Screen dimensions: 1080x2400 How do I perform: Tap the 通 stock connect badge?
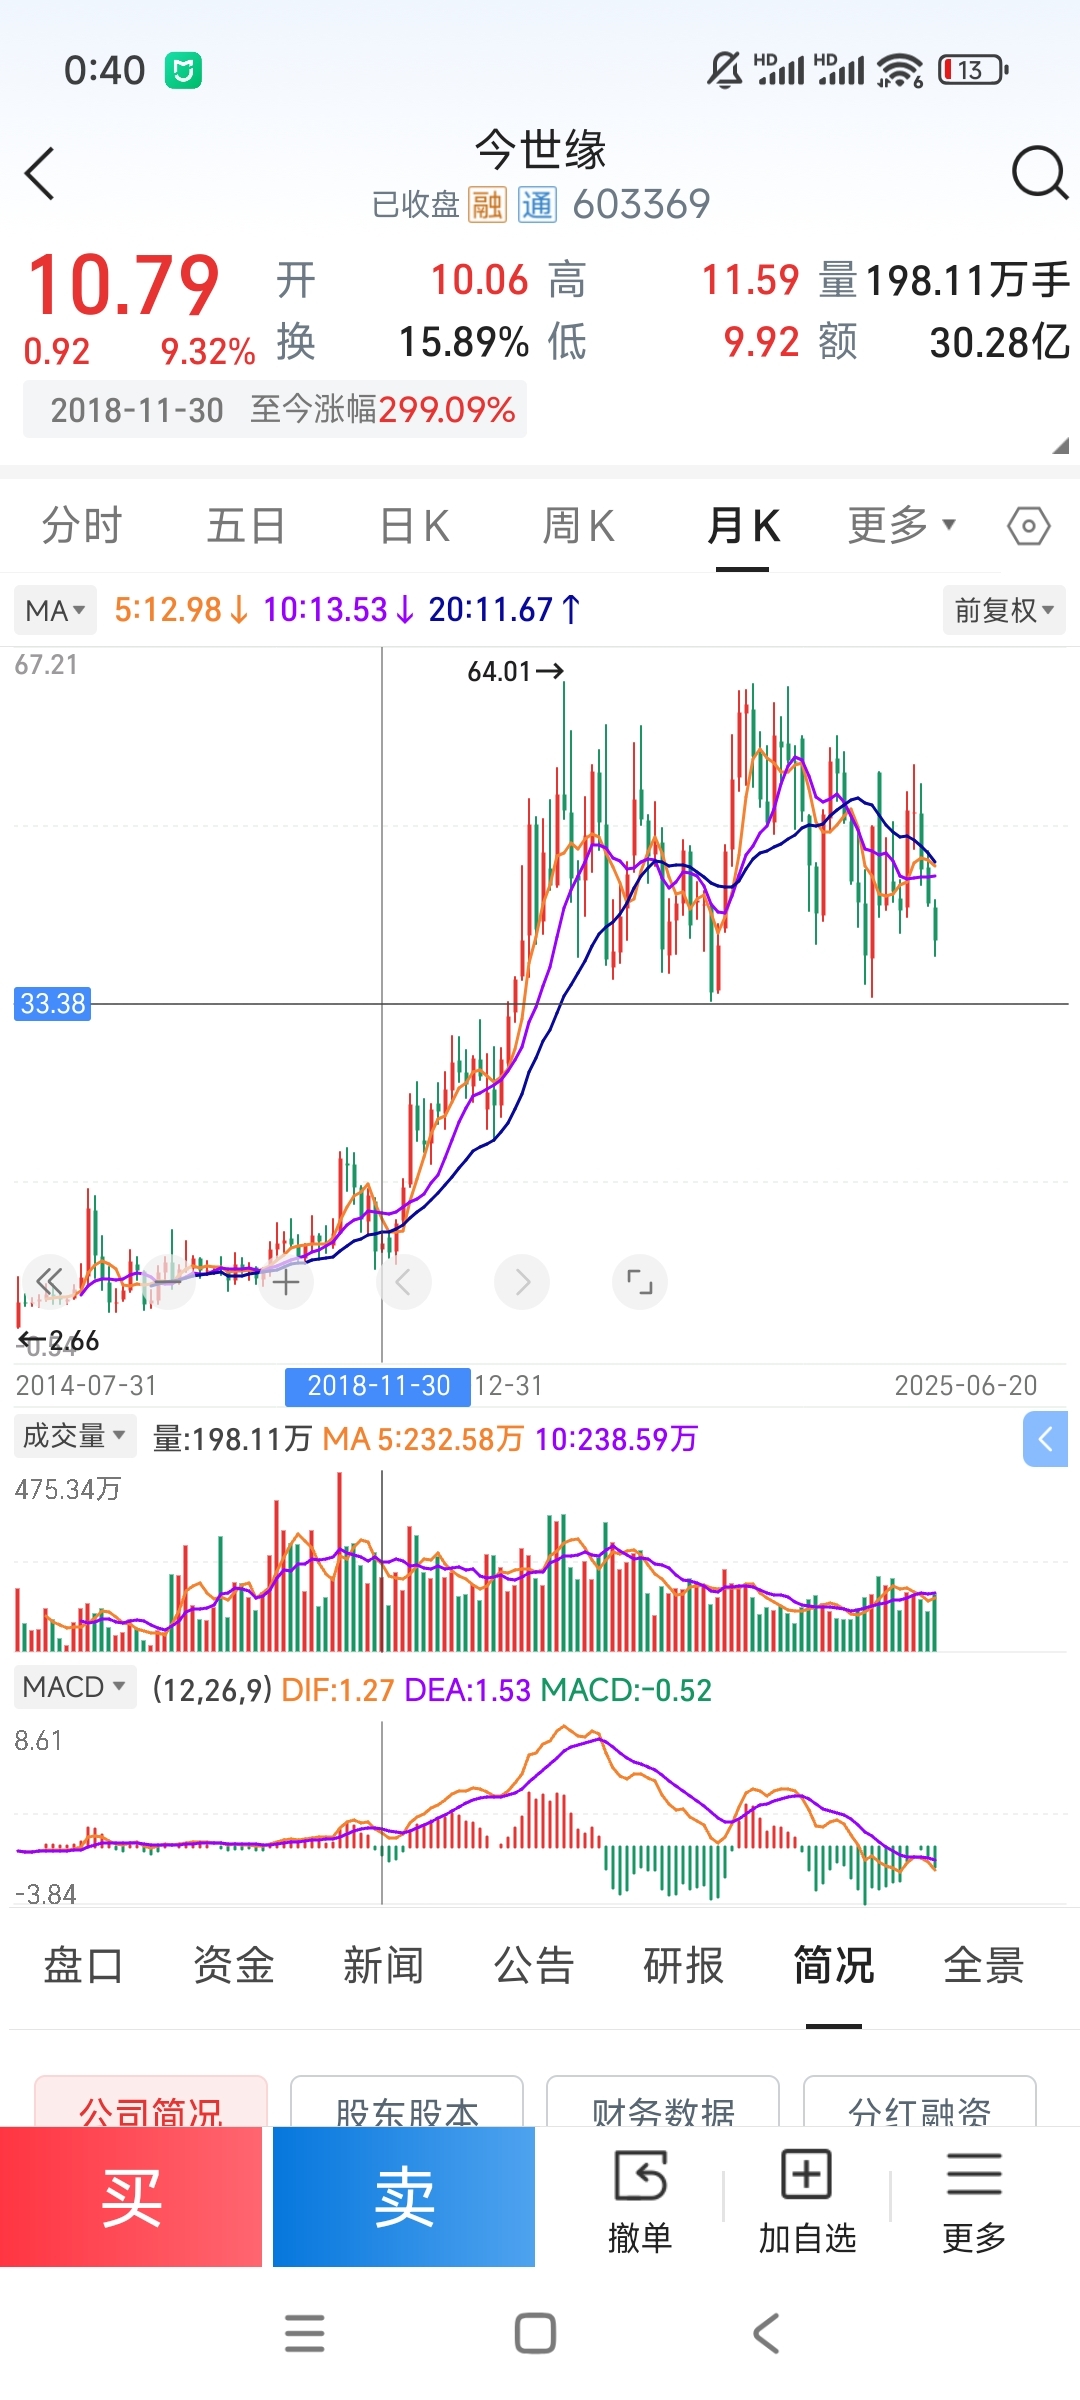coord(537,205)
